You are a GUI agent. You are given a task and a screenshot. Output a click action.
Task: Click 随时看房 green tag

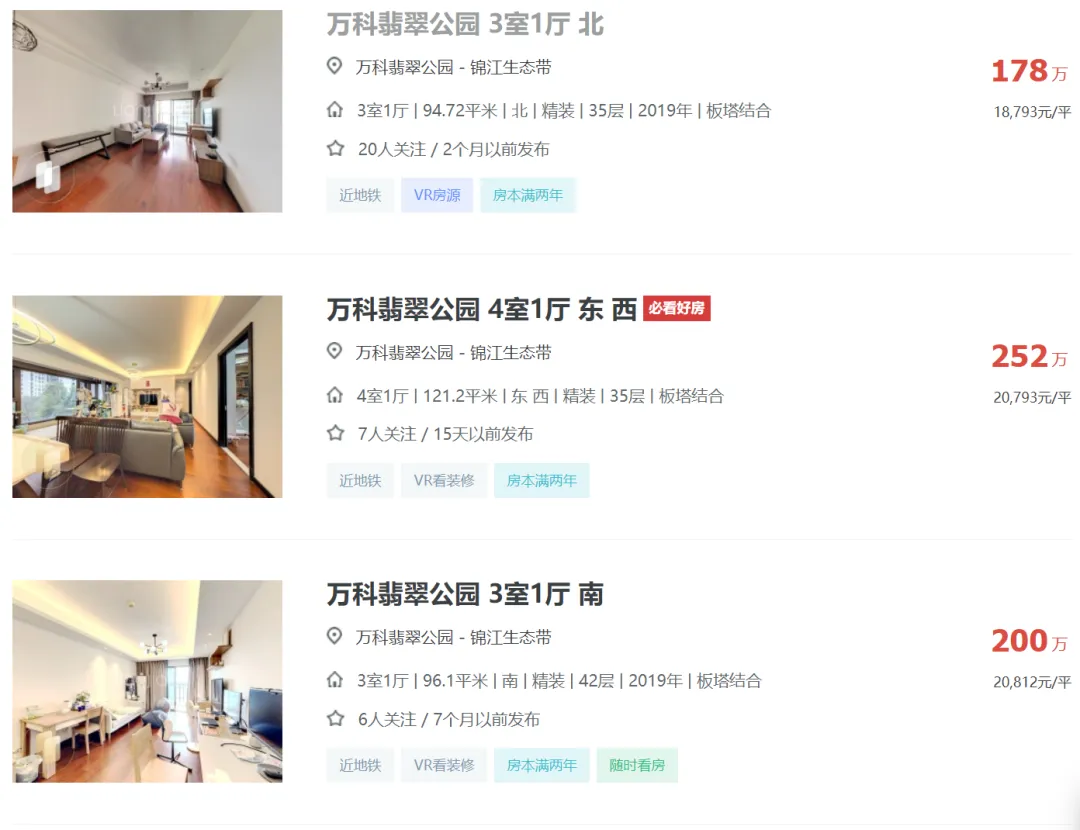coord(637,765)
